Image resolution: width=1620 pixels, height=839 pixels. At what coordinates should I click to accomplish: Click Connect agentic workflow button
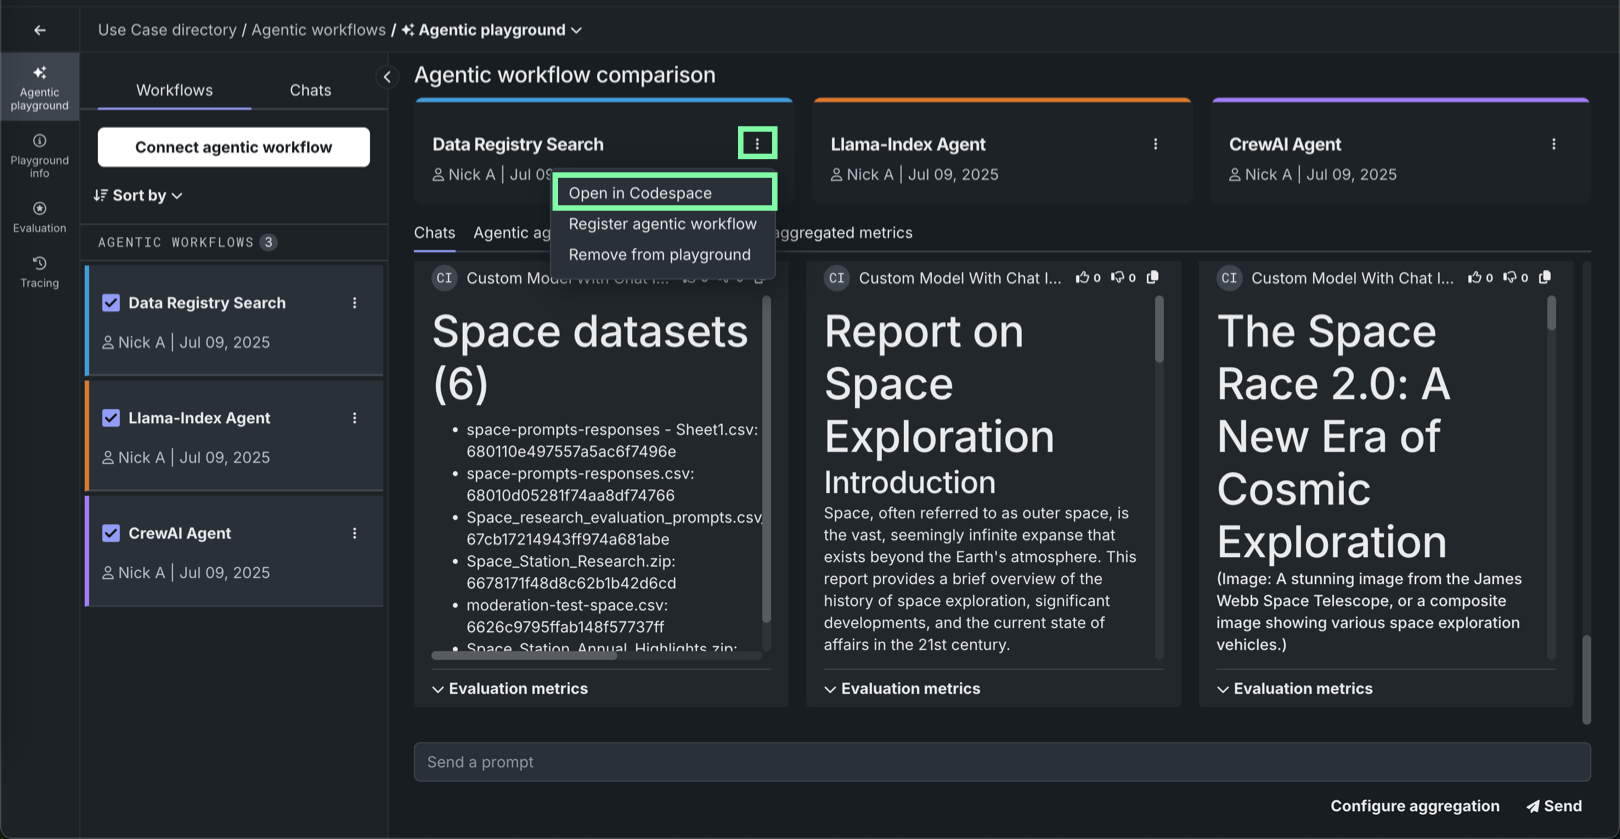click(233, 147)
